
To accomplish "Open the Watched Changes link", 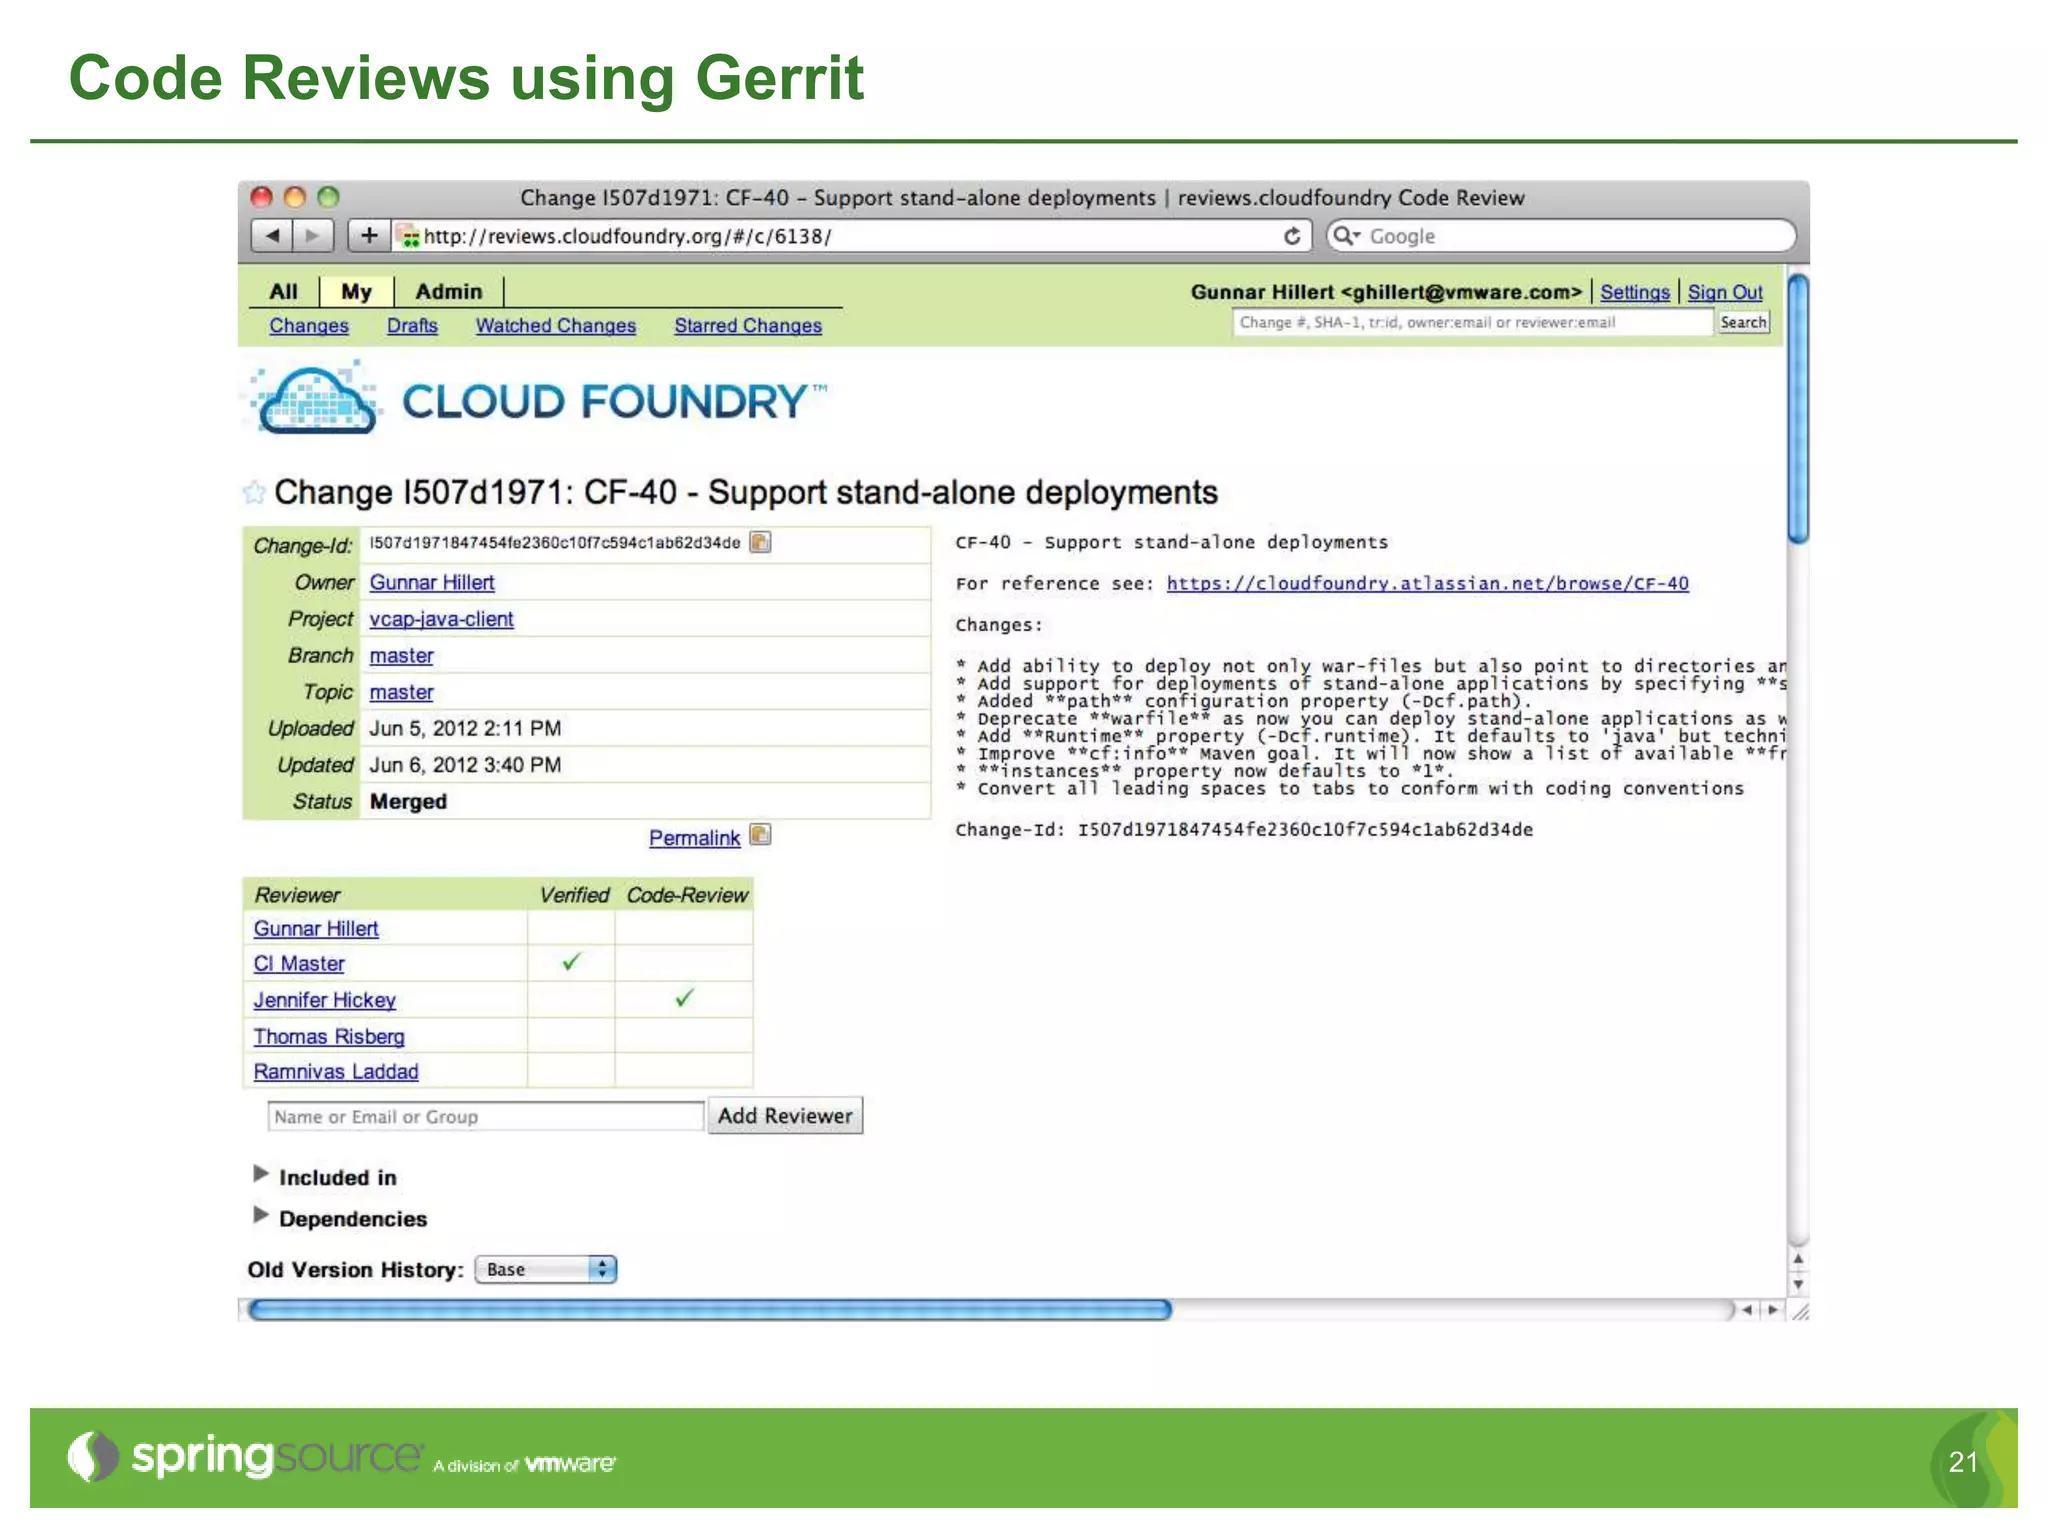I will tap(555, 326).
